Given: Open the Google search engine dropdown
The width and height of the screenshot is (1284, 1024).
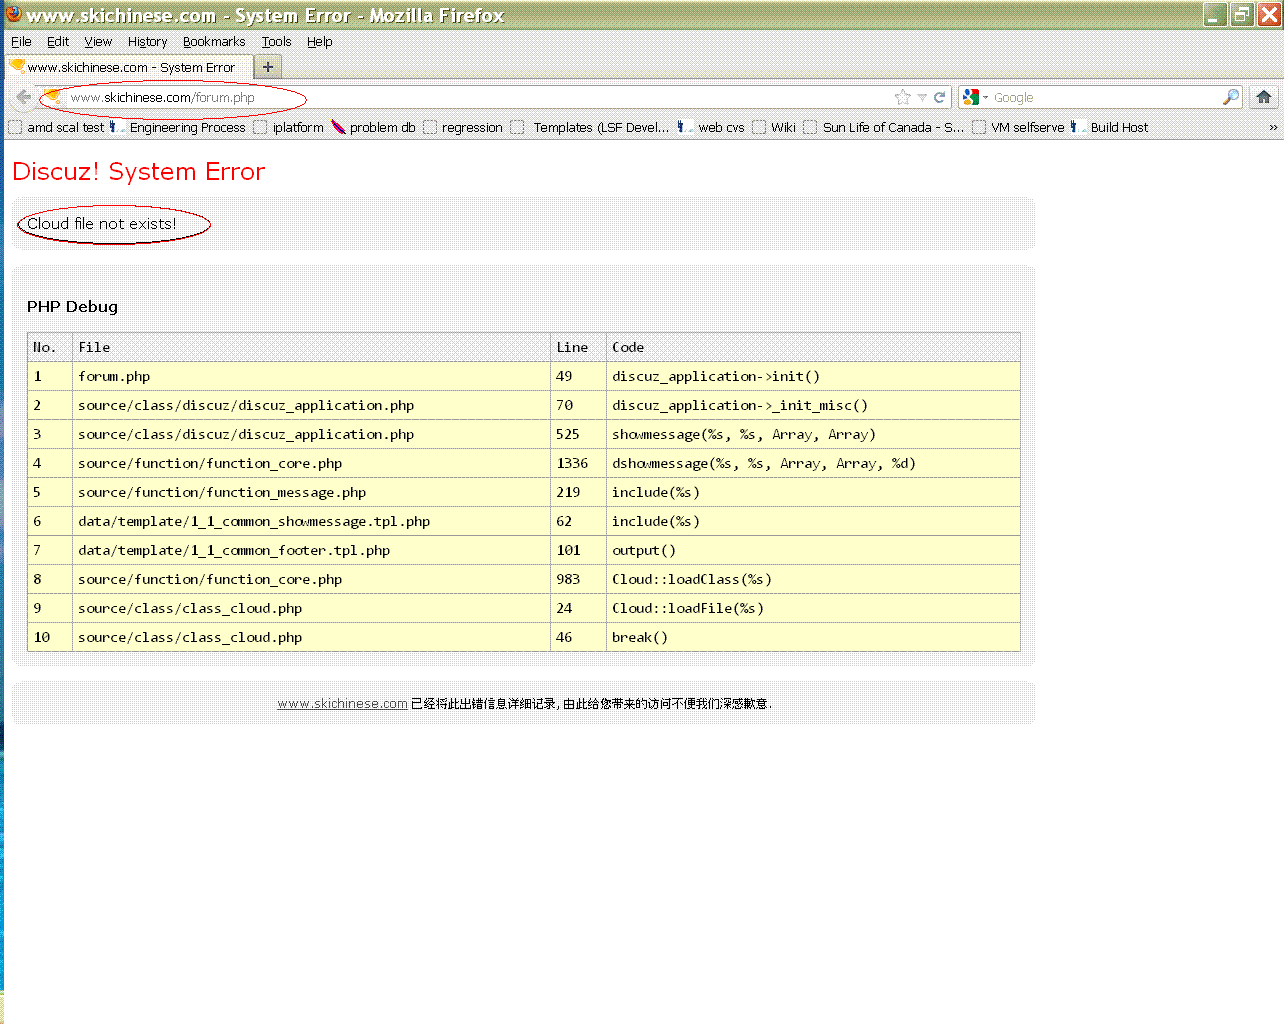Looking at the screenshot, I should (x=975, y=97).
